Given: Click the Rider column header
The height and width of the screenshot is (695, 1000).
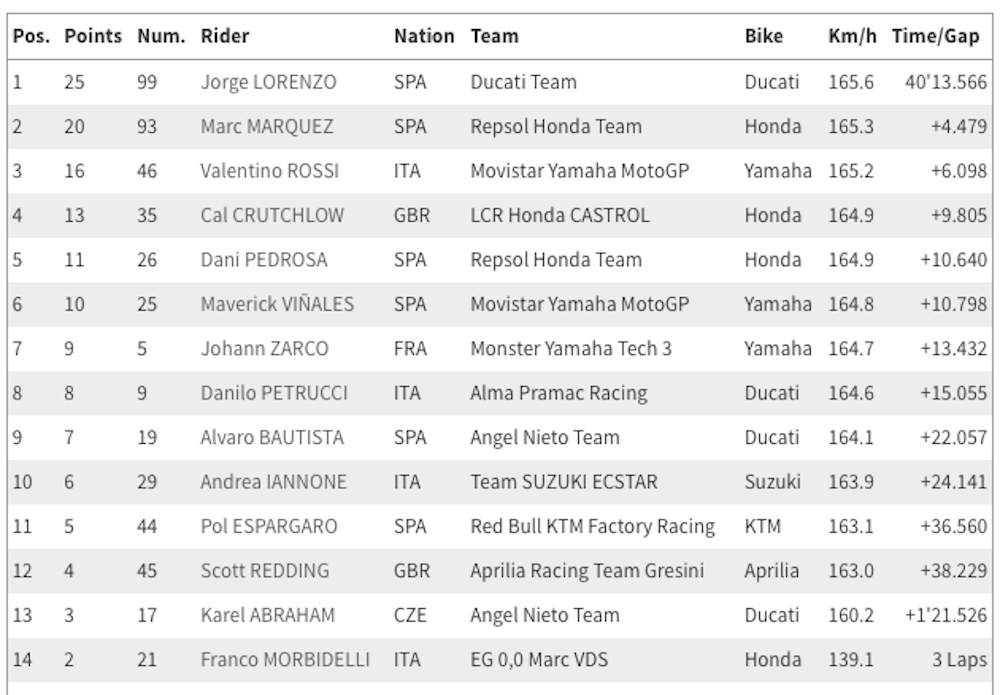Looking at the screenshot, I should pos(225,37).
